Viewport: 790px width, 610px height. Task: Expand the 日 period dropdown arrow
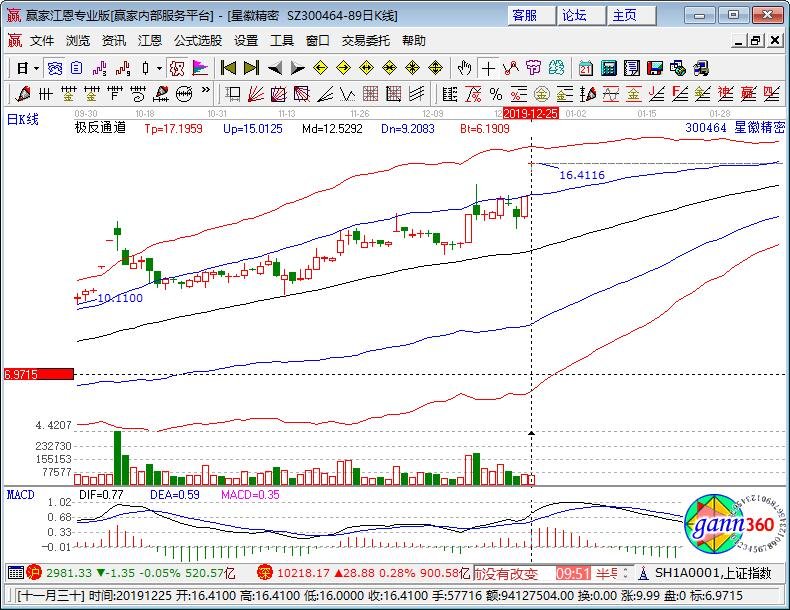tap(36, 68)
